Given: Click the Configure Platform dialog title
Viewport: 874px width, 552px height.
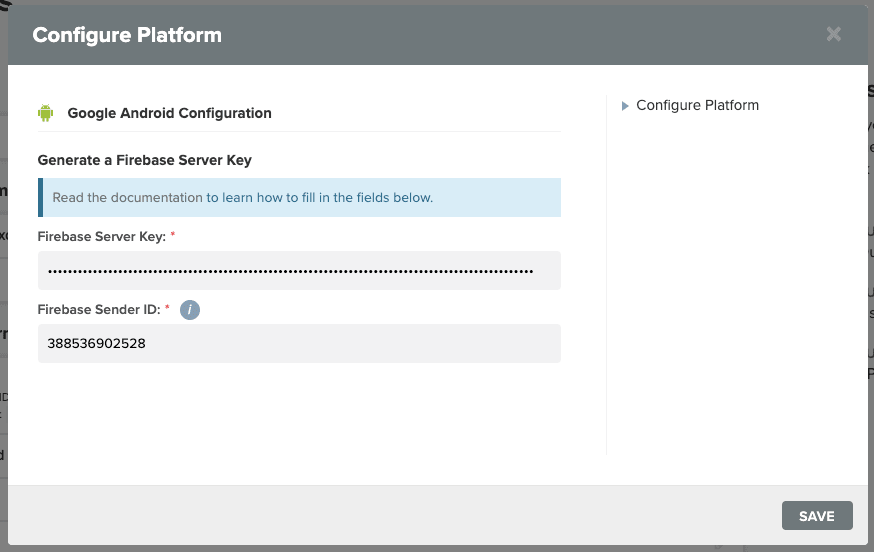Looking at the screenshot, I should pos(127,35).
